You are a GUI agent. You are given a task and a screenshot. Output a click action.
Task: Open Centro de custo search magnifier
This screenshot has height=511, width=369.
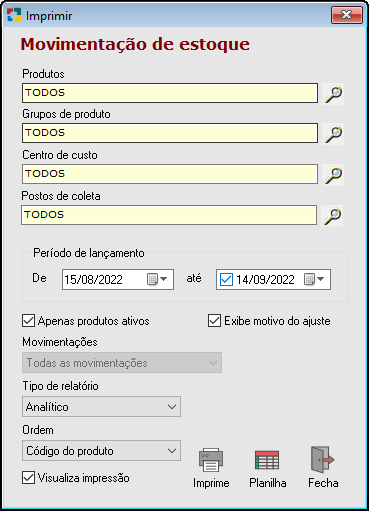(x=333, y=175)
